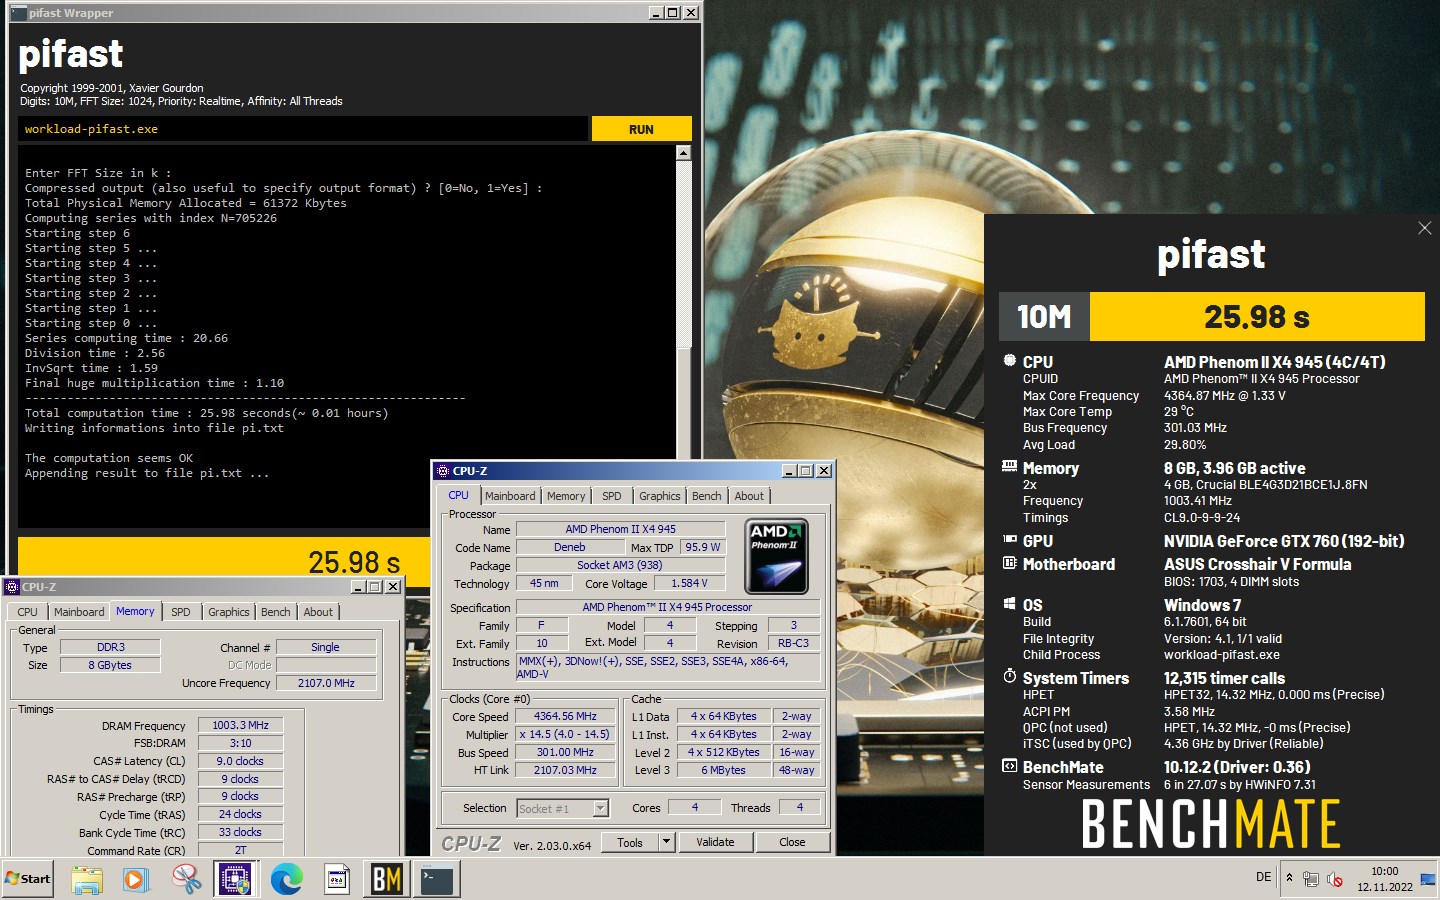Click the Uncore Frequency 2107.0 MHz field
Image resolution: width=1440 pixels, height=900 pixels.
click(326, 683)
